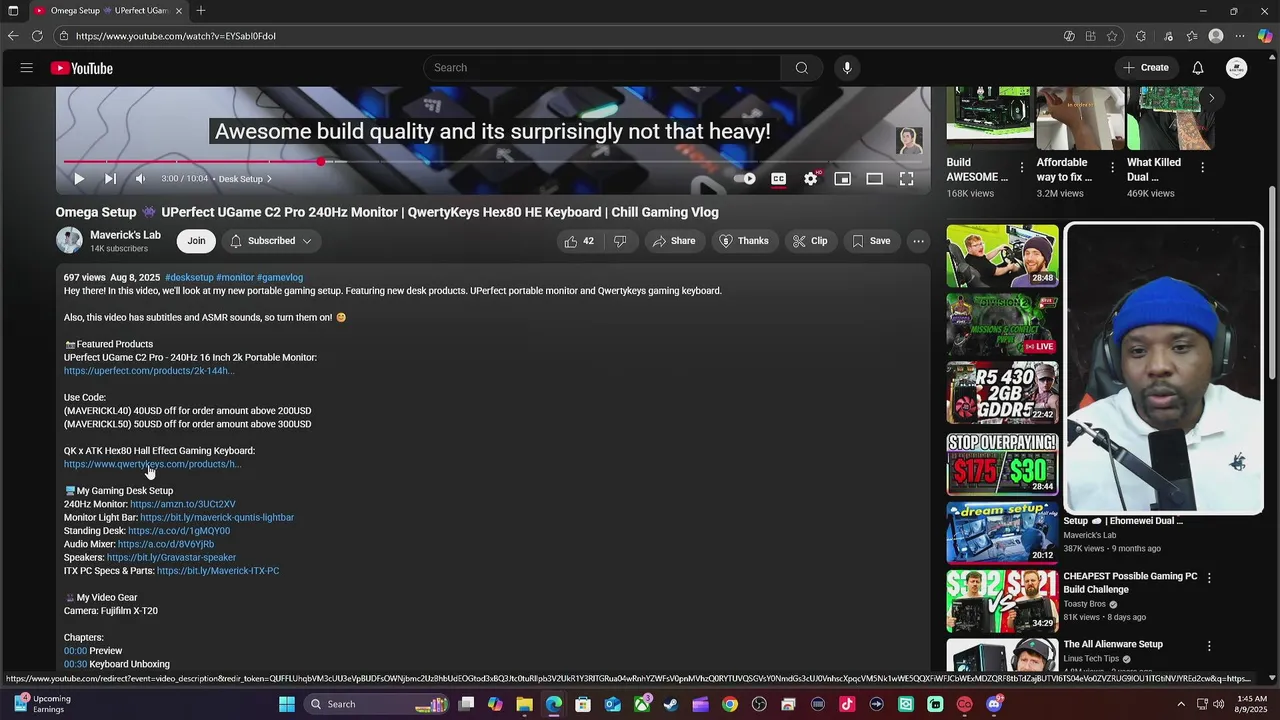Join Maverick's Lab channel membership
The height and width of the screenshot is (720, 1280).
point(196,241)
